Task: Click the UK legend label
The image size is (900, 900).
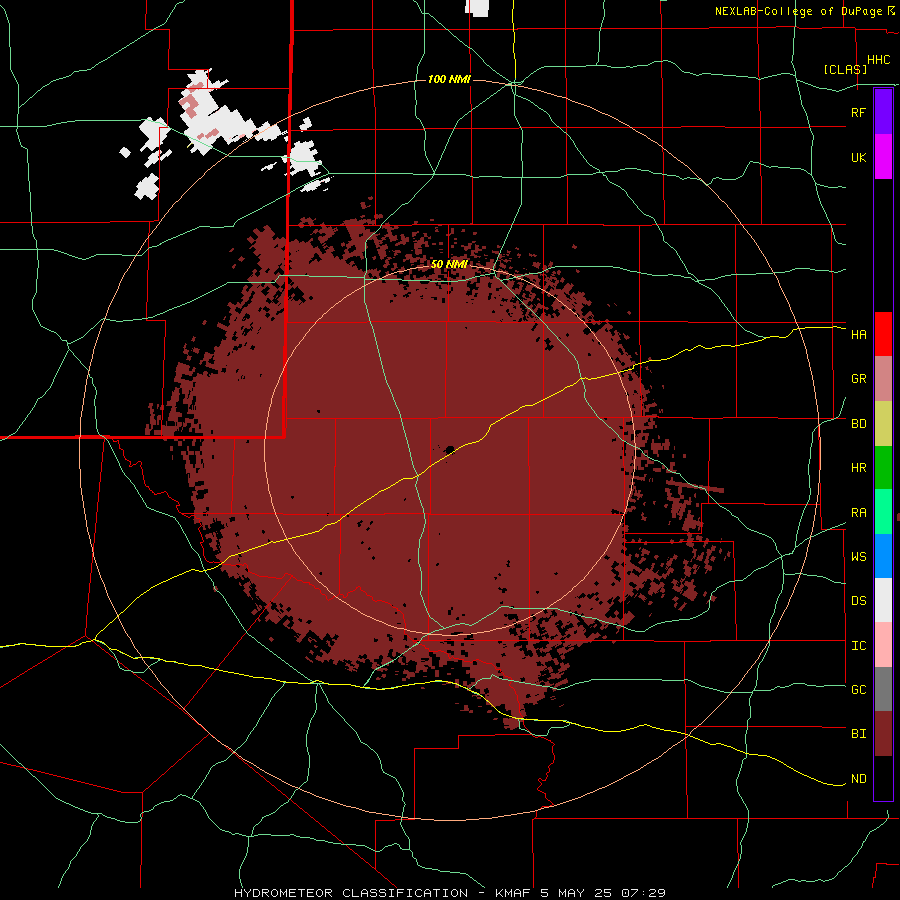Action: (858, 157)
